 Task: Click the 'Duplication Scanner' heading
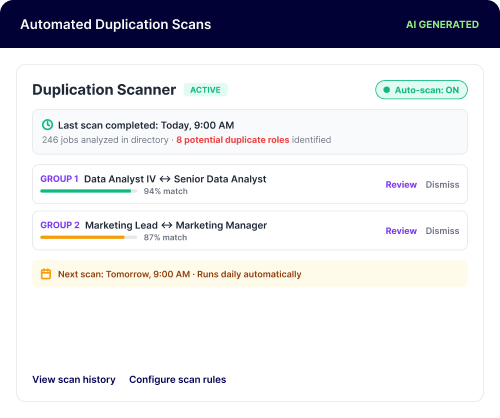(104, 90)
